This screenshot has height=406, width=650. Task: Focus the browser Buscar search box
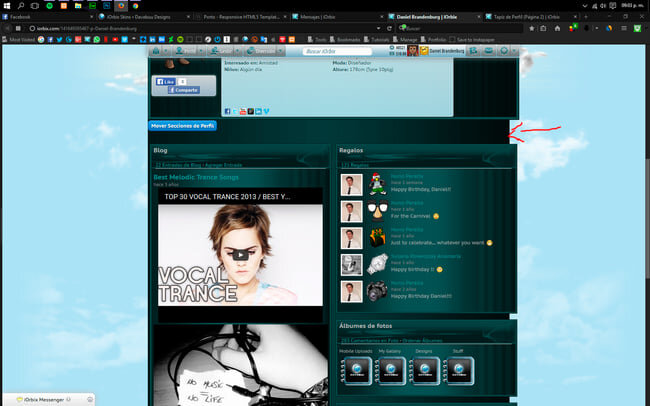(460, 29)
